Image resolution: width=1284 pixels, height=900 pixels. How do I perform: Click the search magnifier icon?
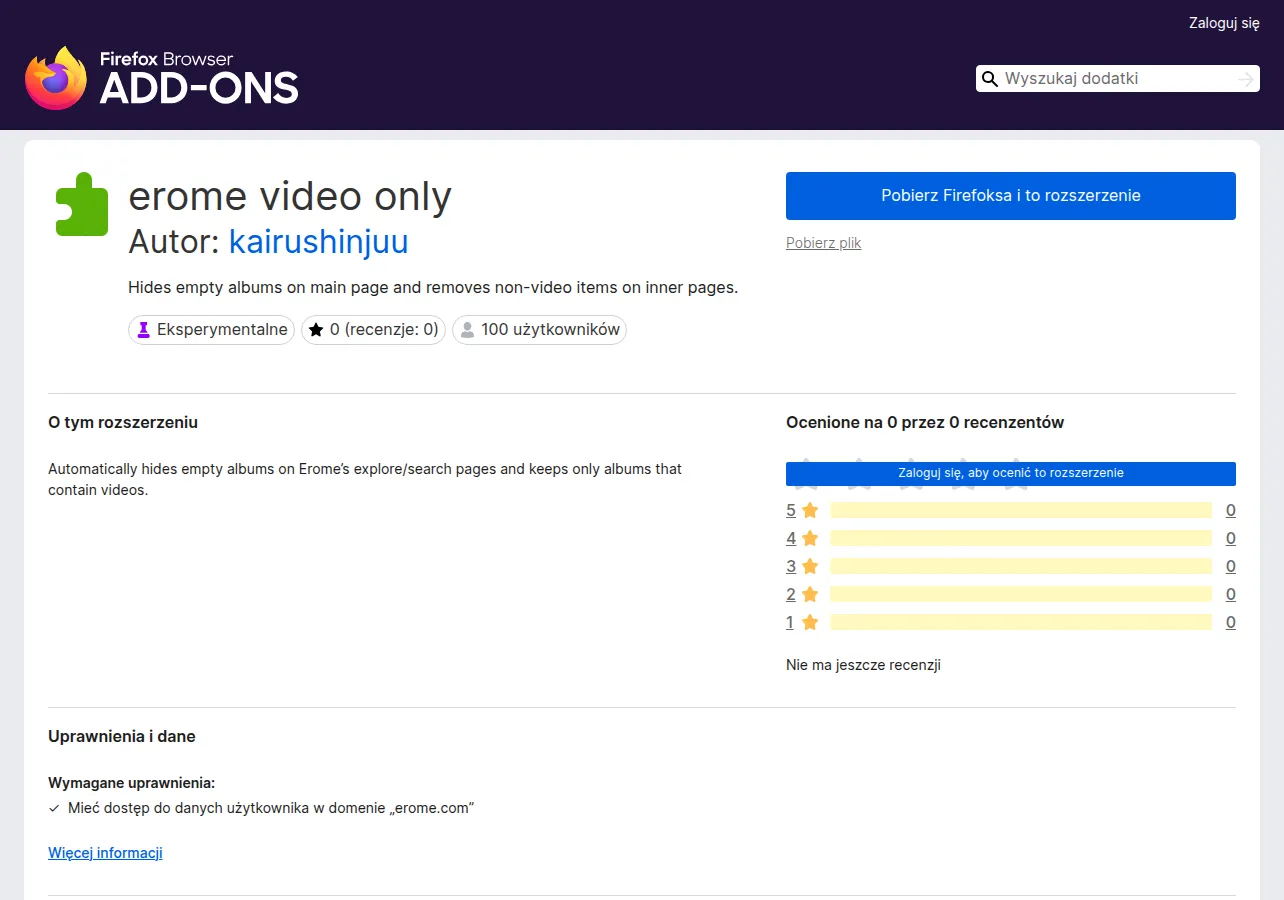coord(990,79)
